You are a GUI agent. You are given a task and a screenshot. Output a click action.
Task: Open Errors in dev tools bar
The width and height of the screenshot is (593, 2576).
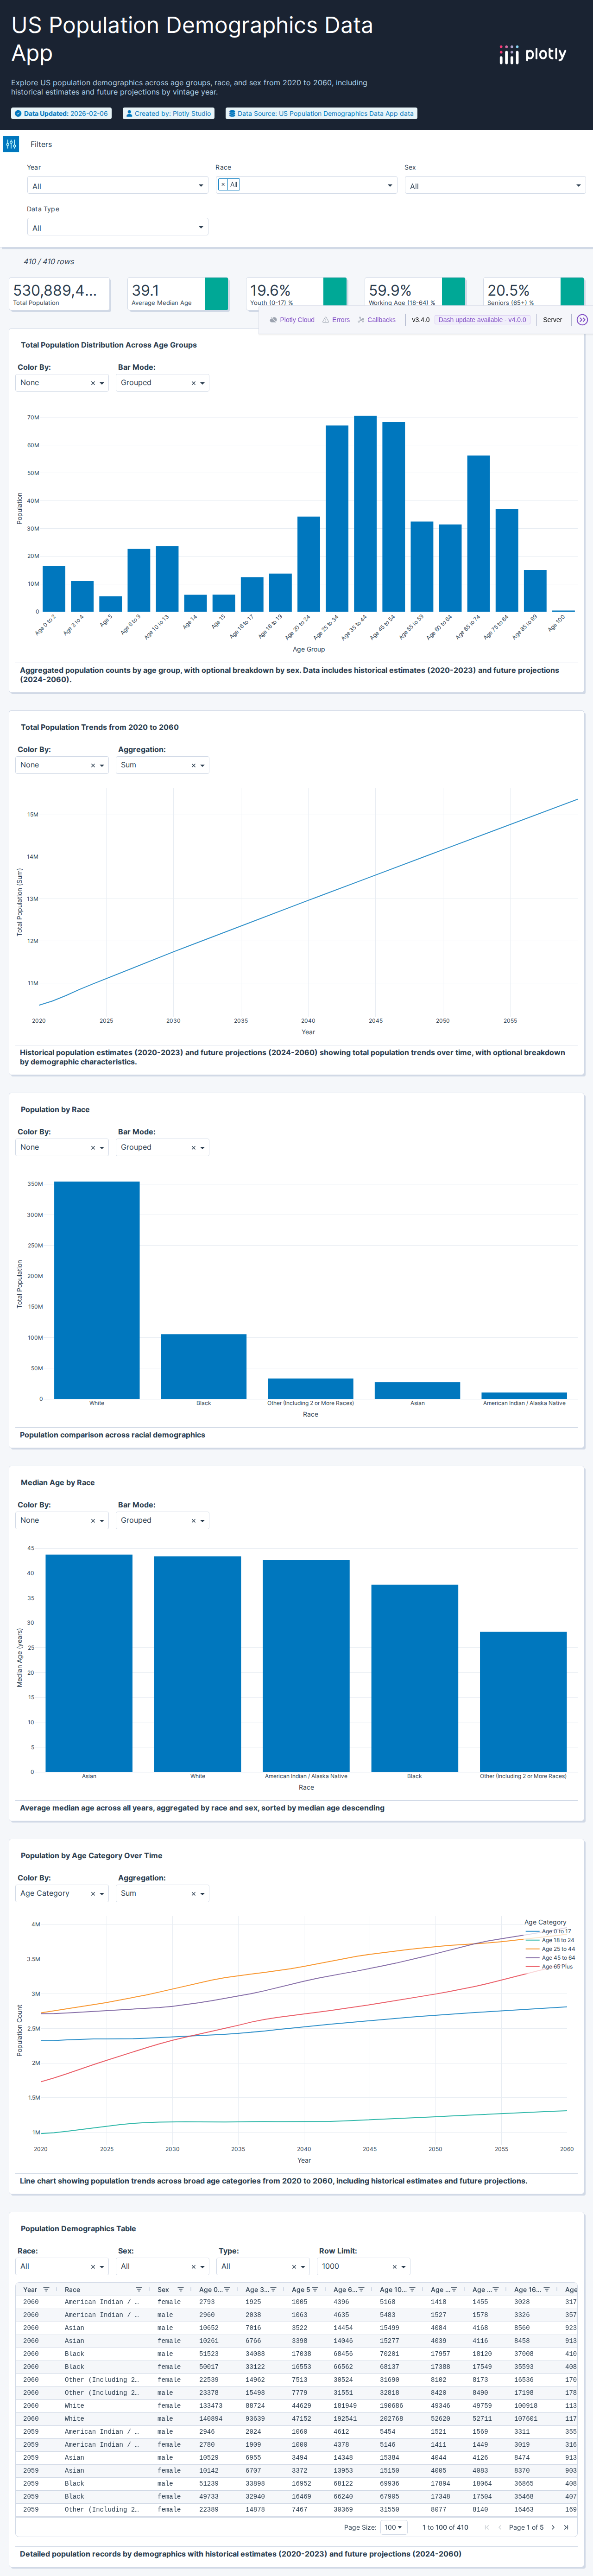pyautogui.click(x=336, y=320)
